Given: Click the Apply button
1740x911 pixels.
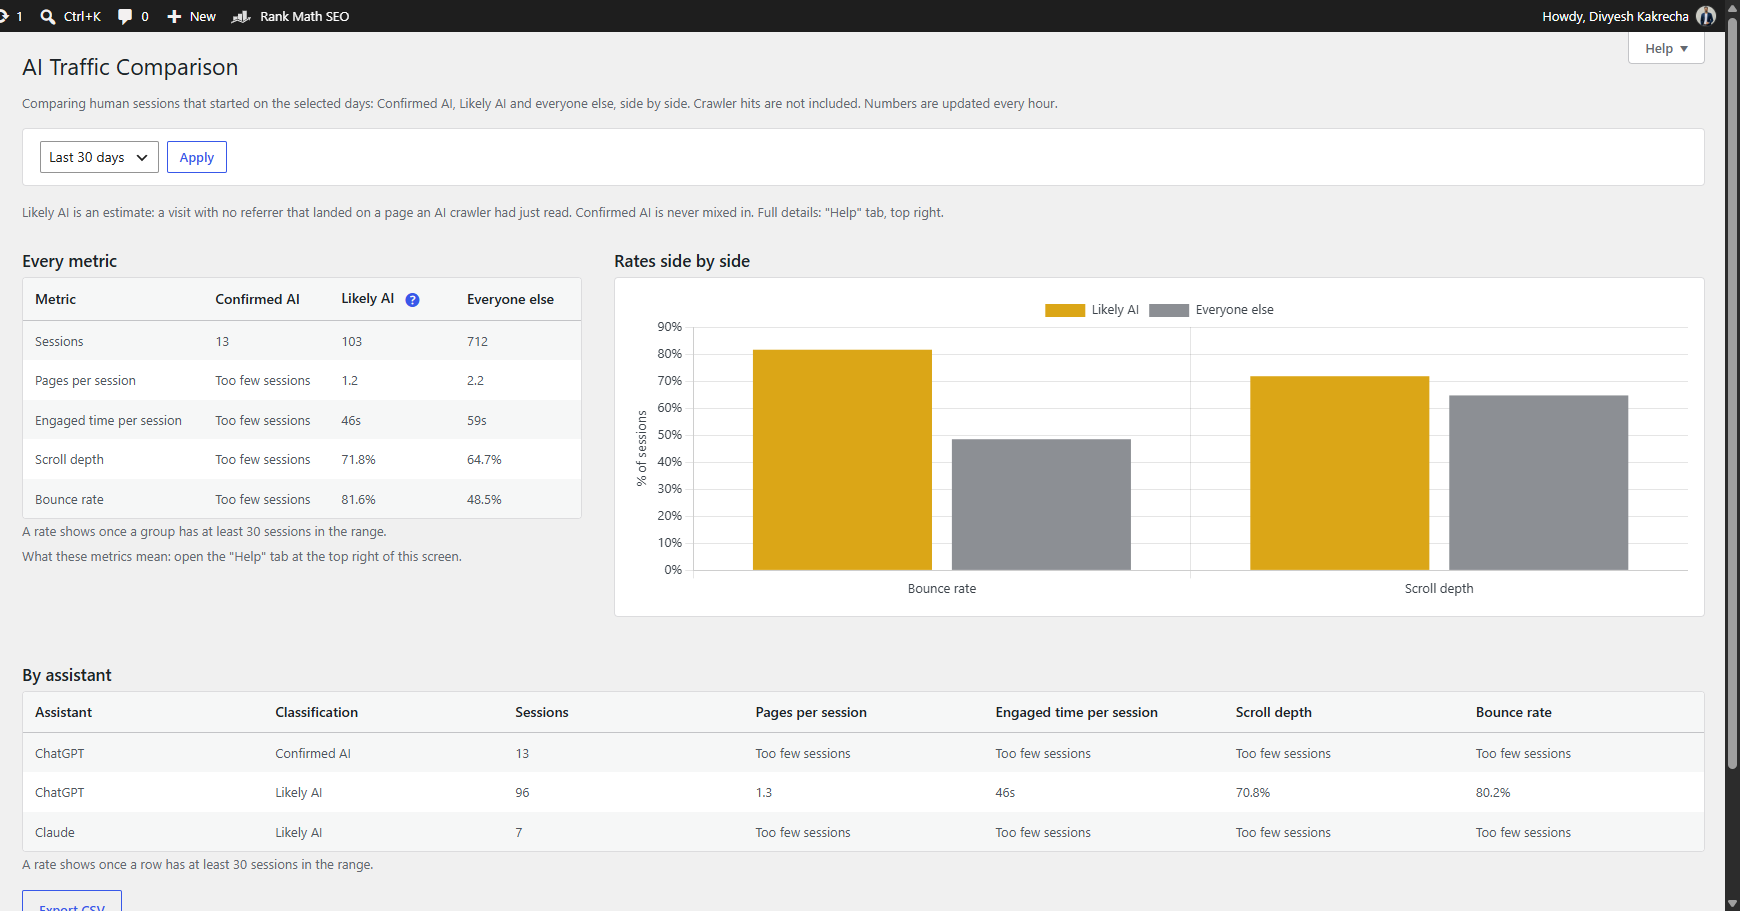Looking at the screenshot, I should point(197,157).
